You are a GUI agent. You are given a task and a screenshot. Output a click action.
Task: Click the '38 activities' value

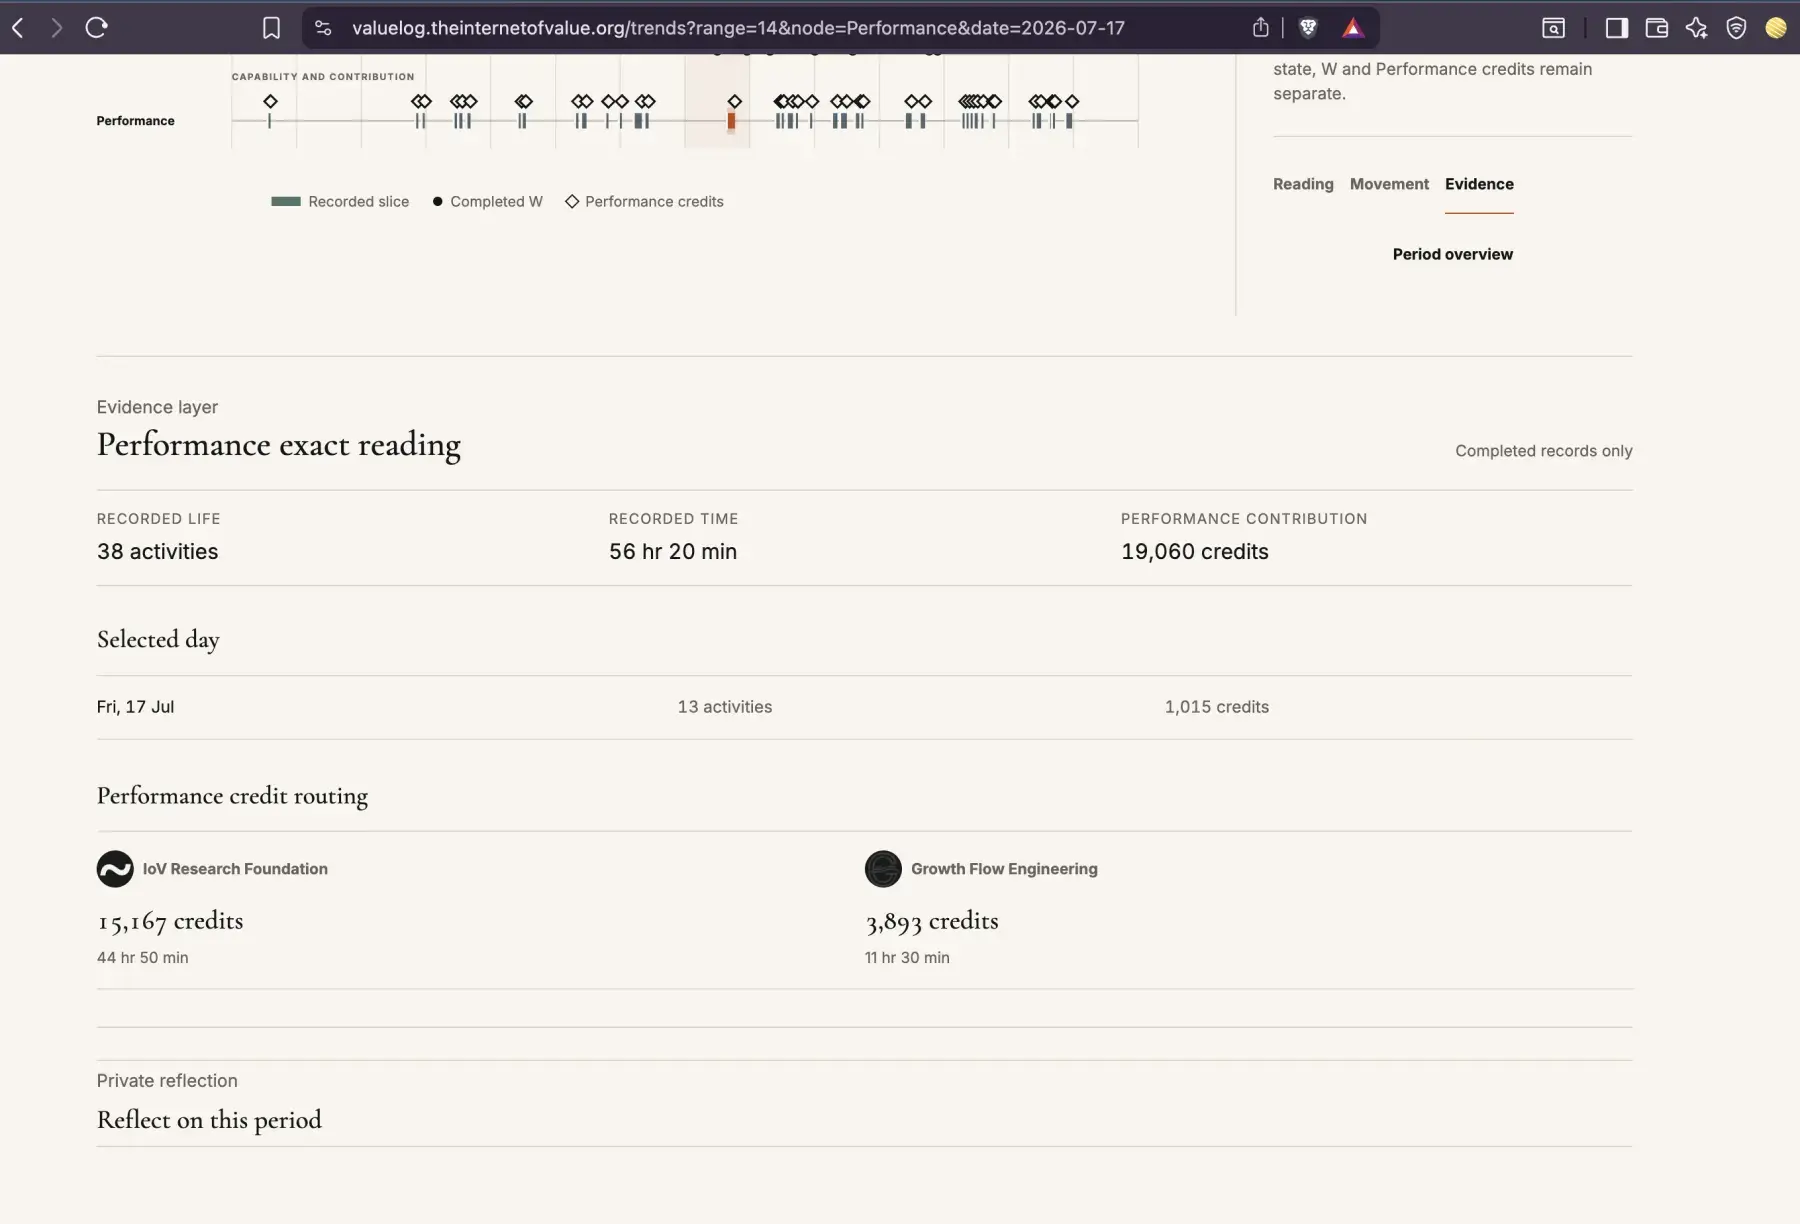(157, 551)
